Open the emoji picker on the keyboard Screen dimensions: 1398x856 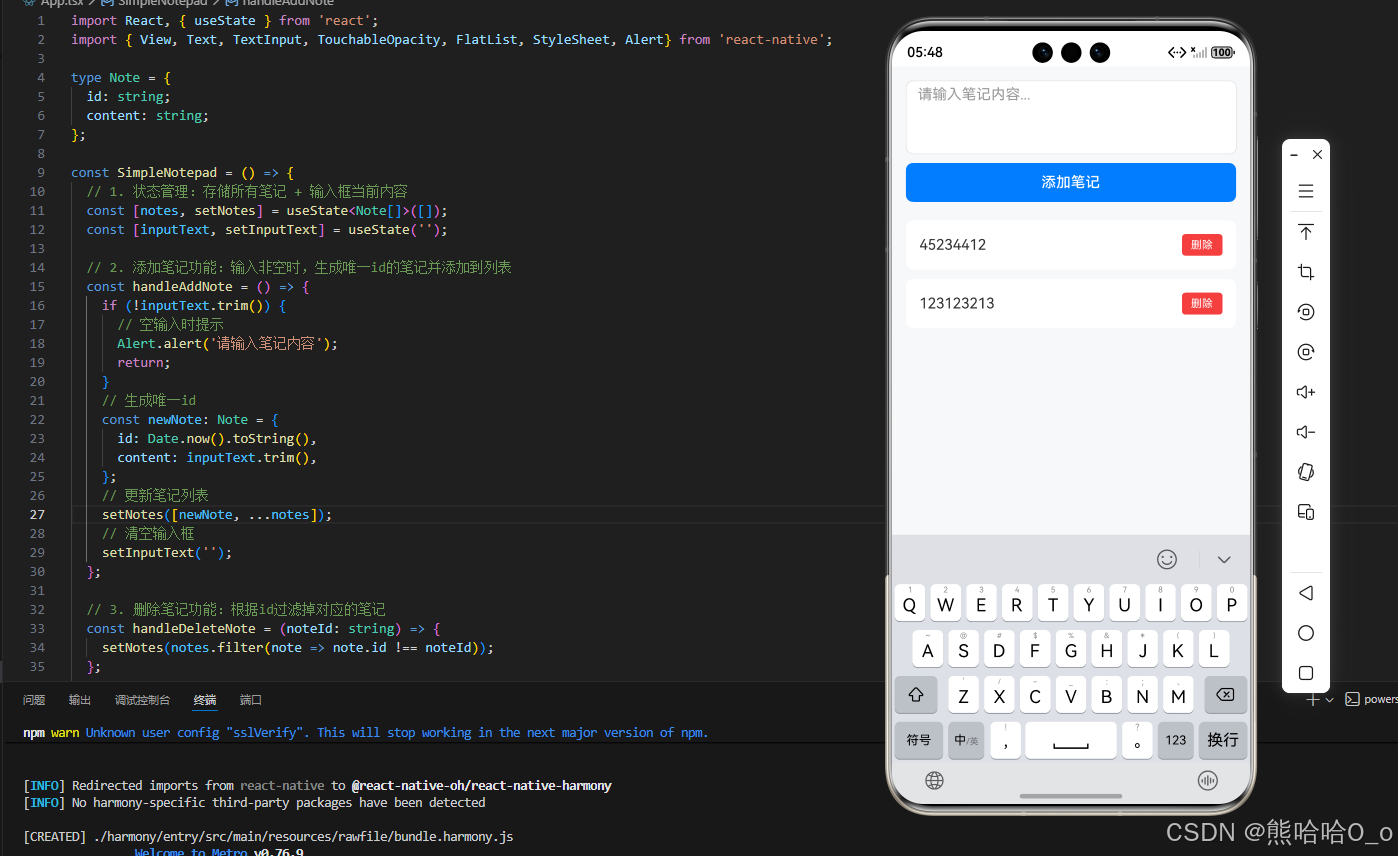pos(1167,559)
